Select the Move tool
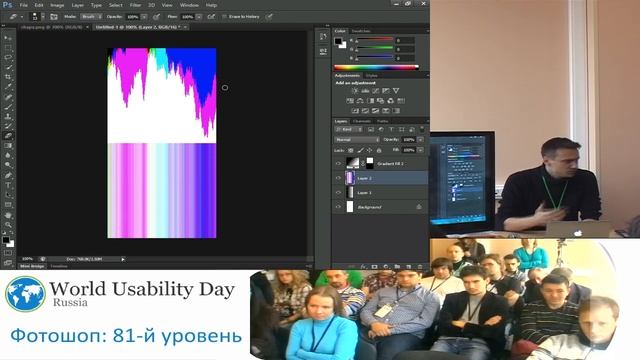The image size is (640, 360). point(8,38)
